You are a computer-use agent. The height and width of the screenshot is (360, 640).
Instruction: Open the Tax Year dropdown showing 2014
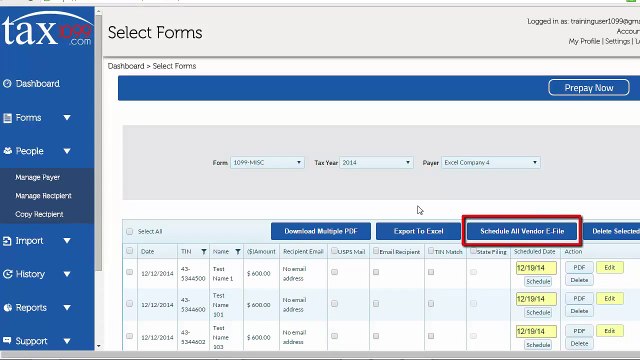point(376,162)
